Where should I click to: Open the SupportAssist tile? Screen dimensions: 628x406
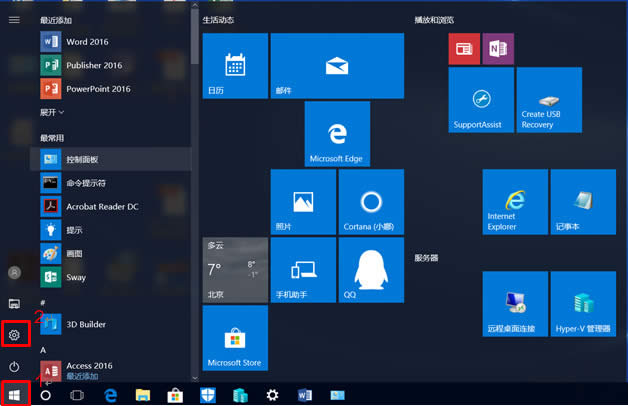point(481,100)
